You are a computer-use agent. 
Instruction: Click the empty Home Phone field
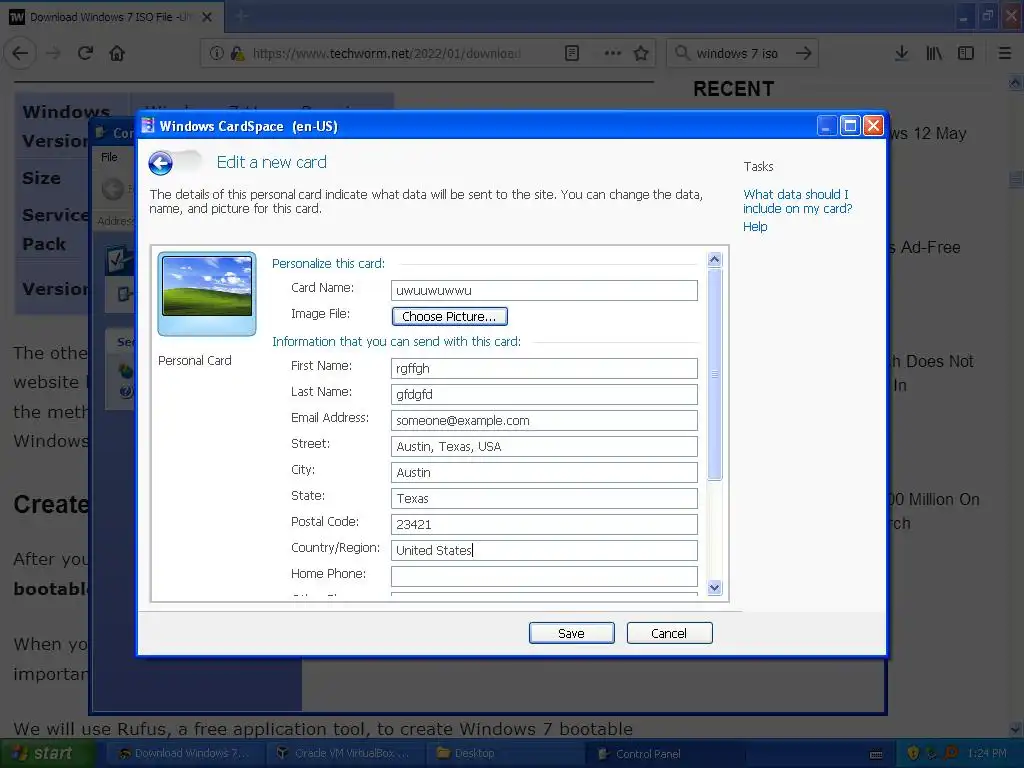[544, 576]
